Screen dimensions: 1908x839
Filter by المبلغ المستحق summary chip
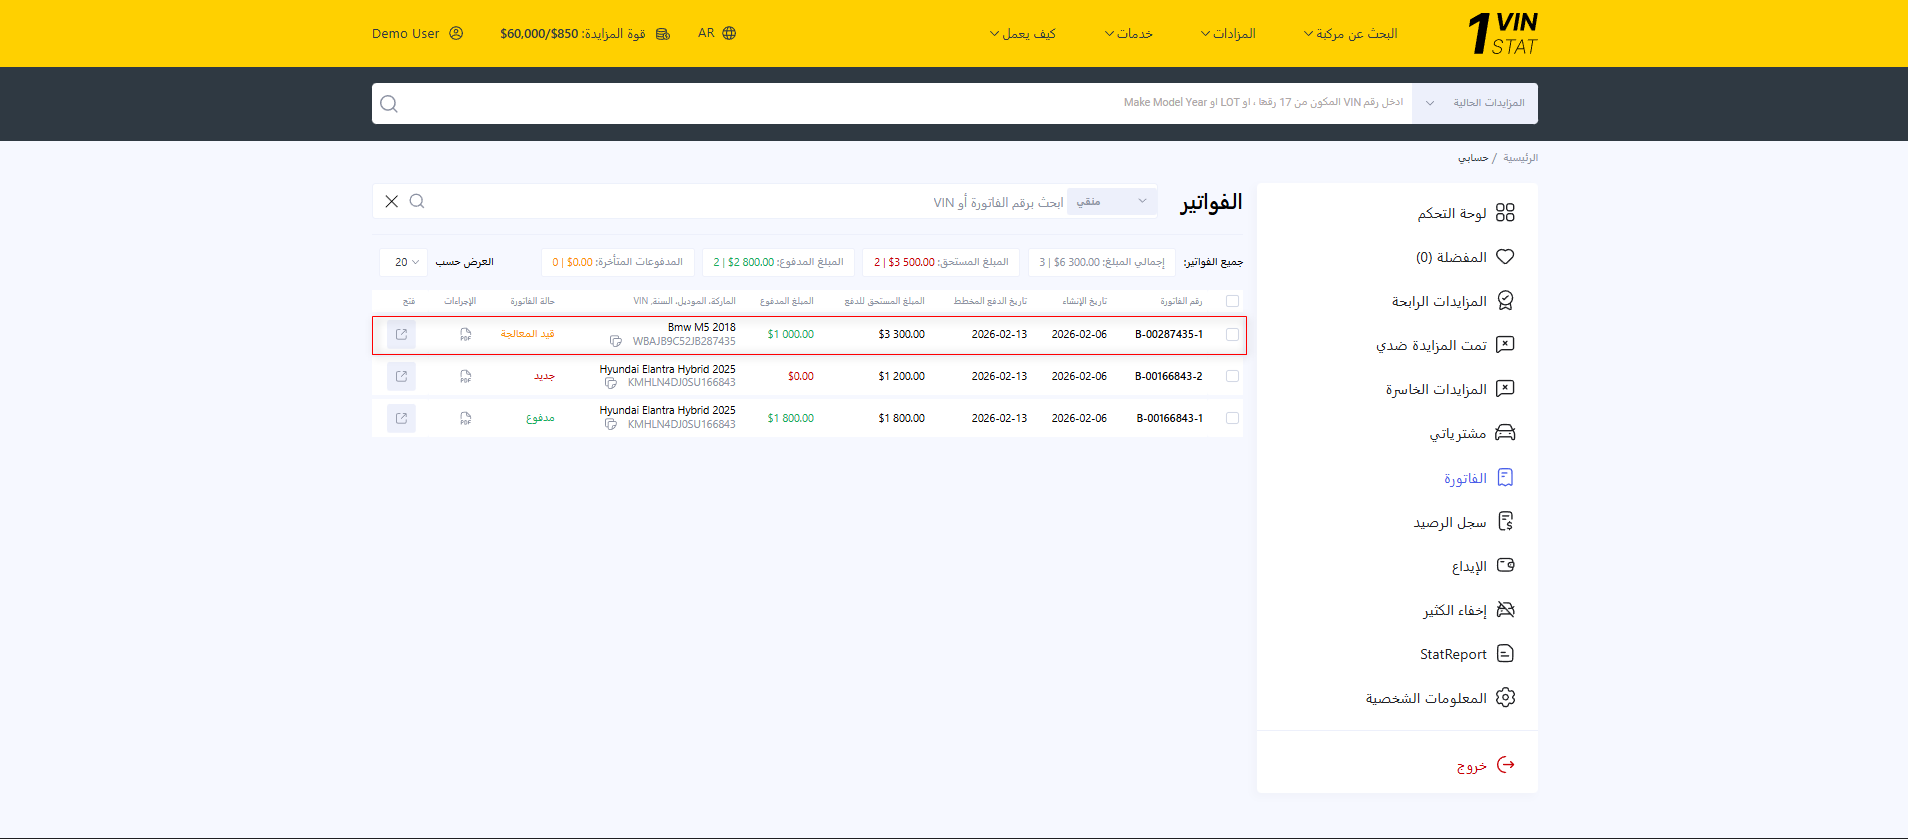click(941, 262)
